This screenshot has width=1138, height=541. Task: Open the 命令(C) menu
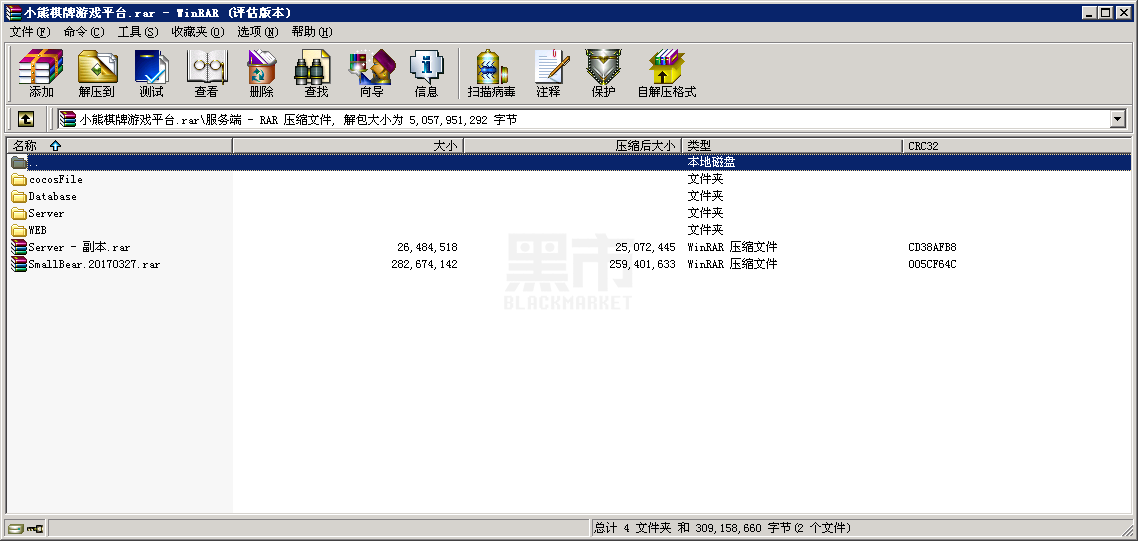83,32
